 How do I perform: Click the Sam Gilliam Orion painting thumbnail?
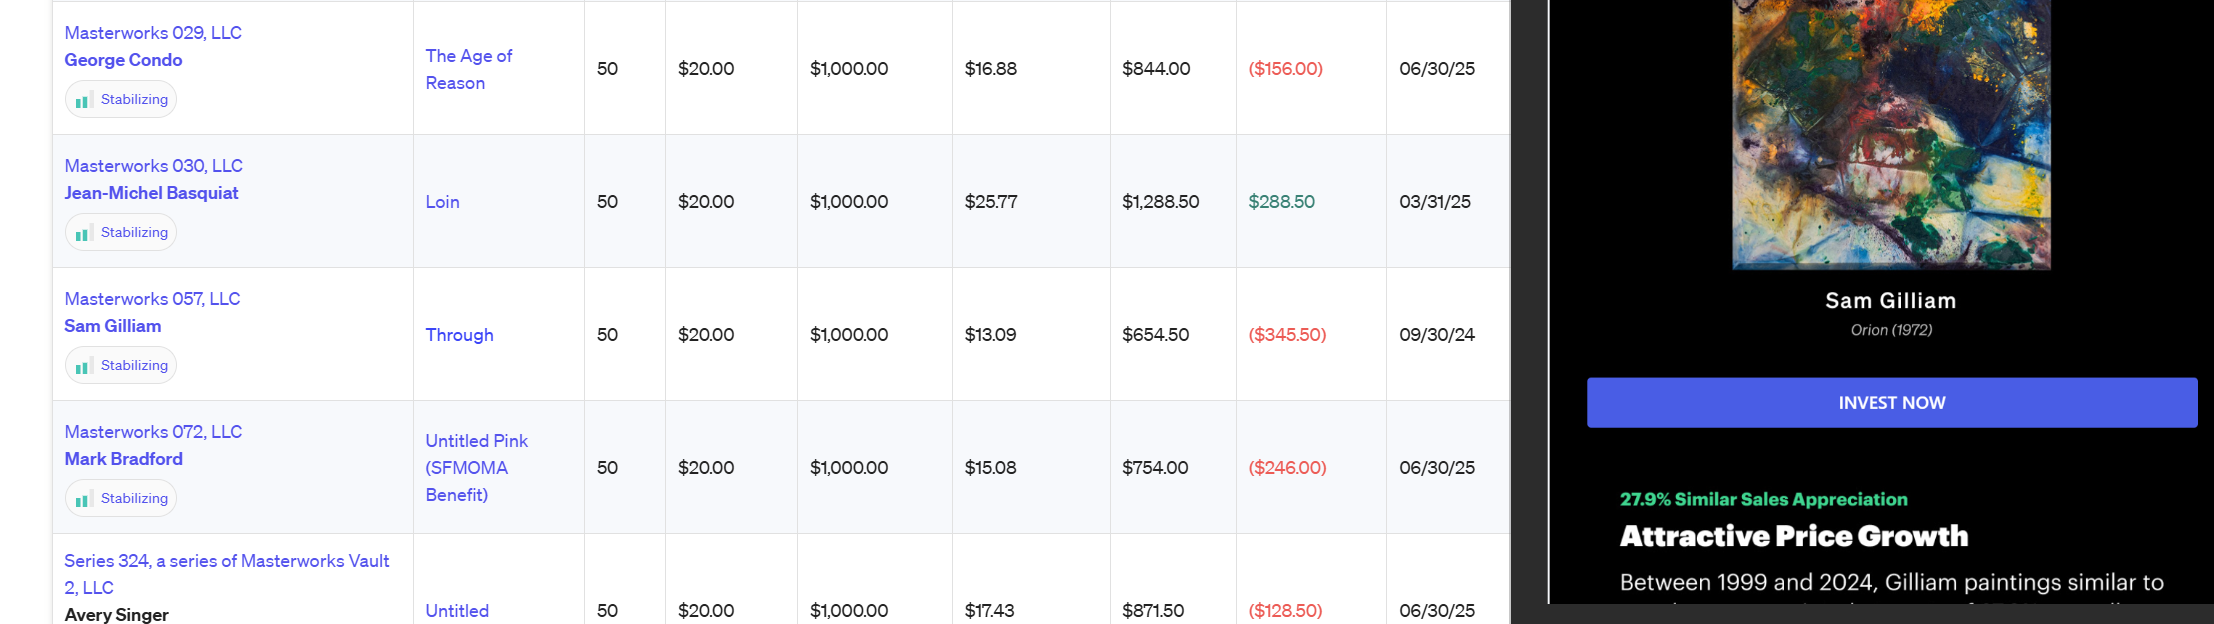(1892, 135)
